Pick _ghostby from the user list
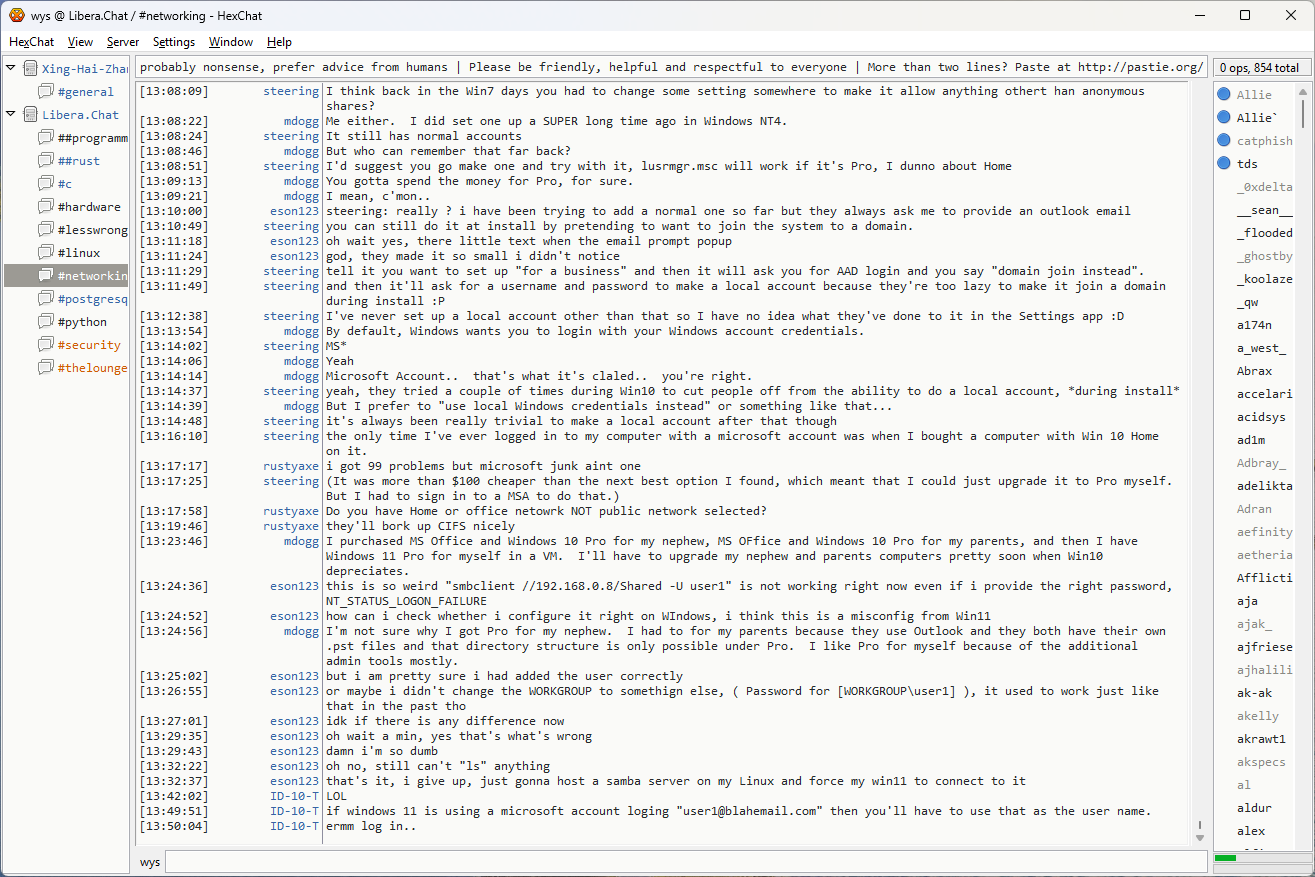This screenshot has height=877, width=1315. tap(1265, 256)
